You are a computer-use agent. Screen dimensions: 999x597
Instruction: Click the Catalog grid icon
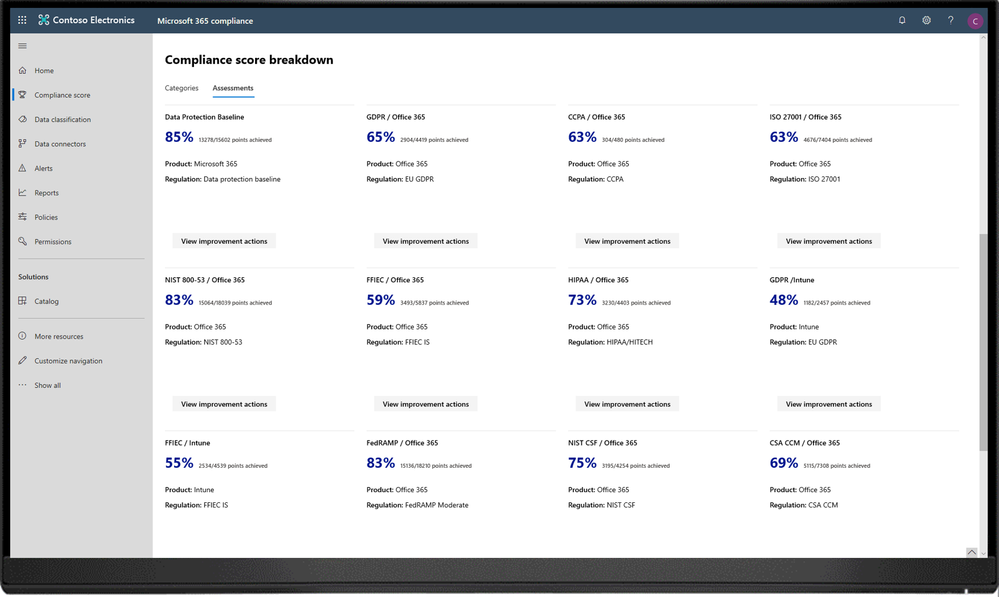click(23, 301)
